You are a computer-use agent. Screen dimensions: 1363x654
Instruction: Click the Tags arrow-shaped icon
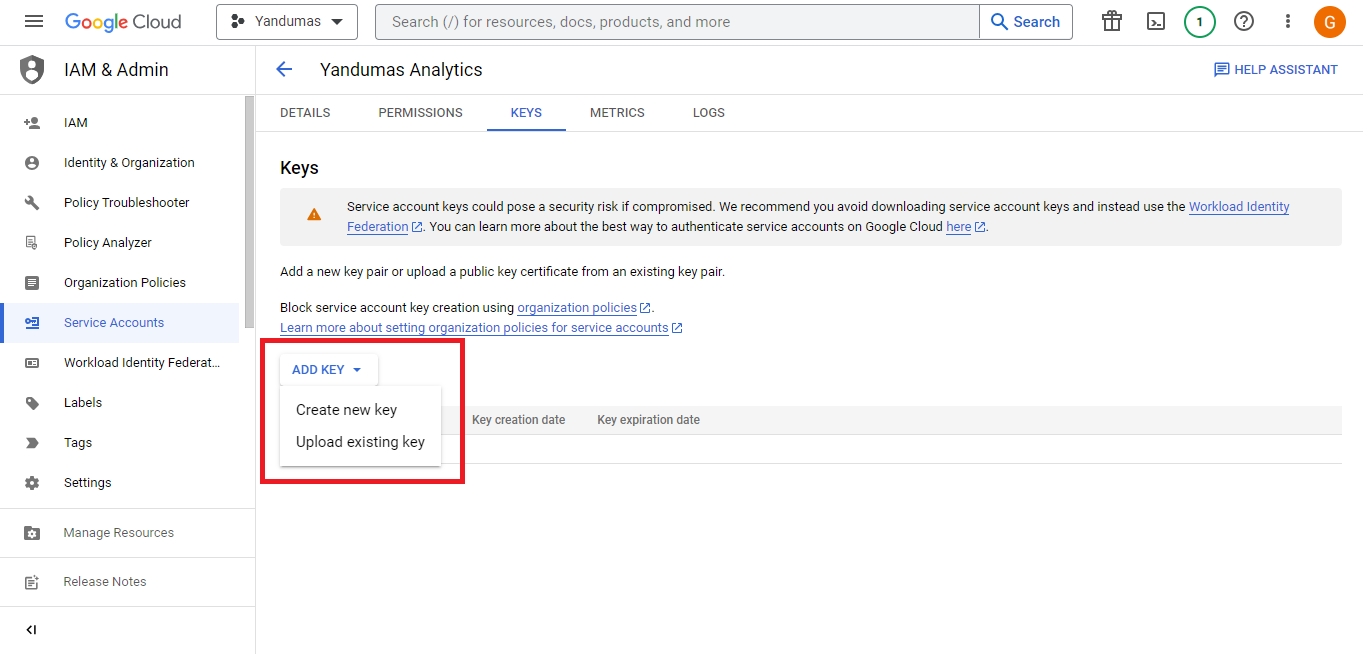[32, 443]
